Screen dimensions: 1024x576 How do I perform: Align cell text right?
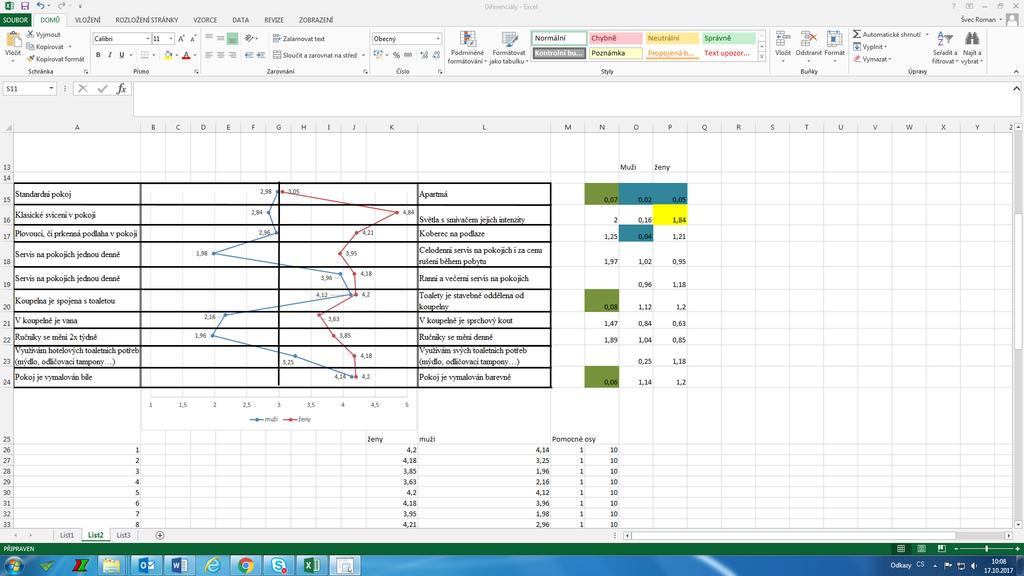(232, 56)
